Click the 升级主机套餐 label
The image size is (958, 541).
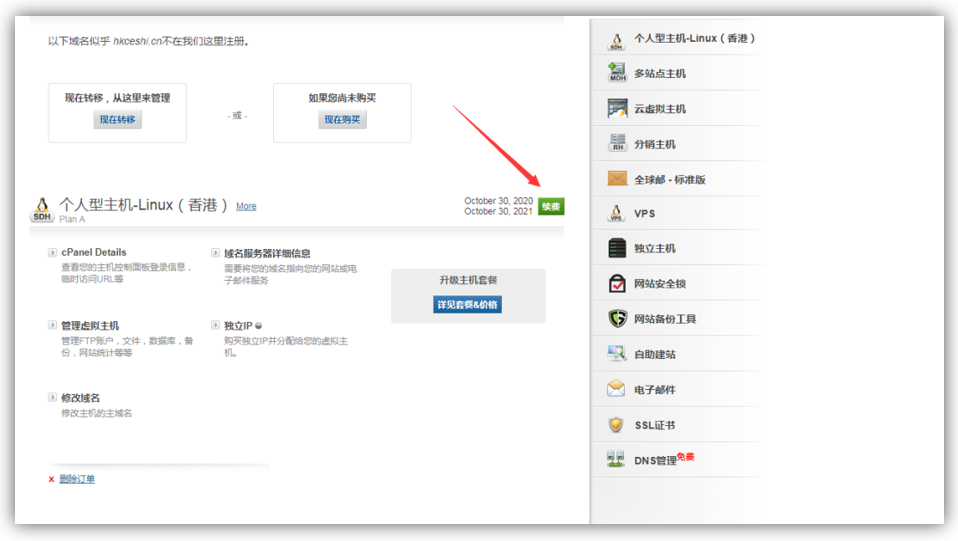468,280
